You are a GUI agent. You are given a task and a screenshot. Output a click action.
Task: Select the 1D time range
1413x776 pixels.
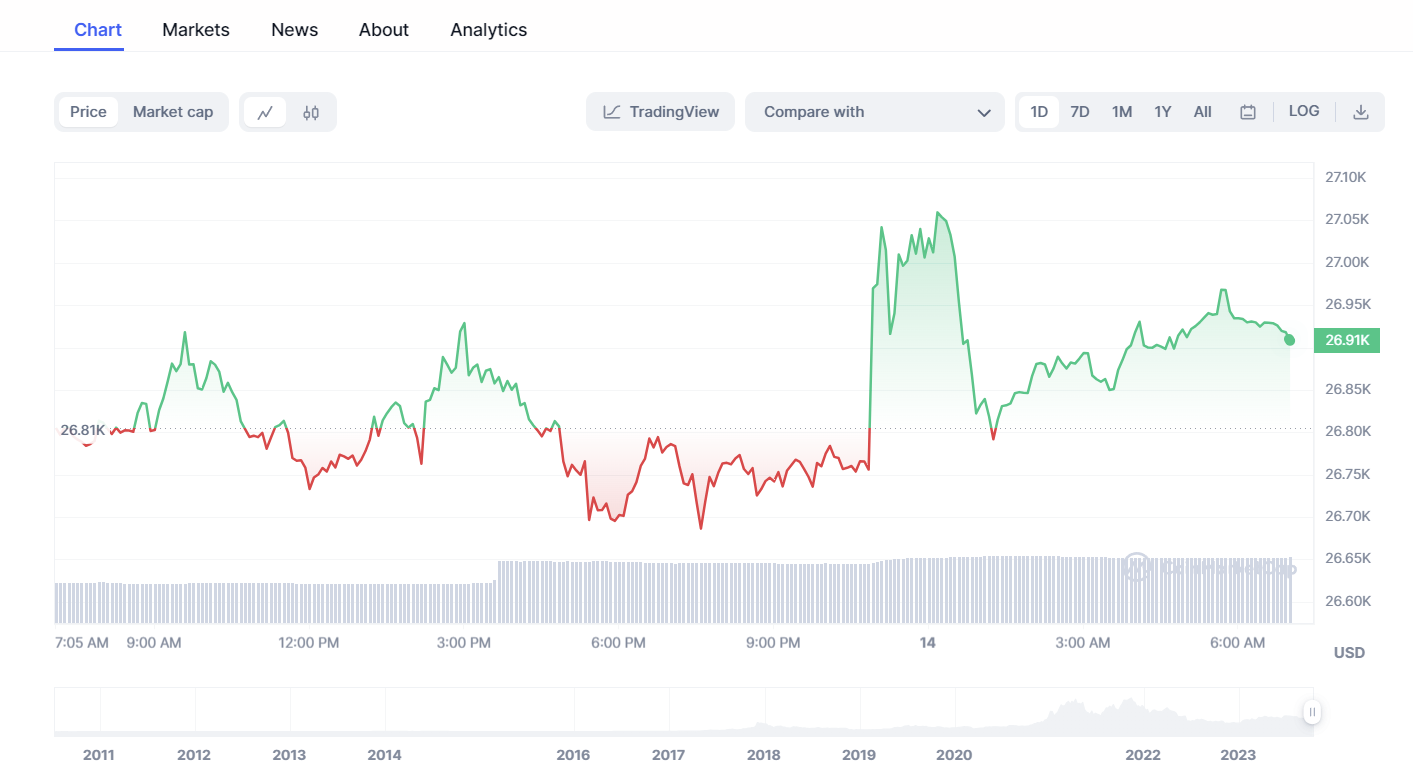tap(1039, 112)
